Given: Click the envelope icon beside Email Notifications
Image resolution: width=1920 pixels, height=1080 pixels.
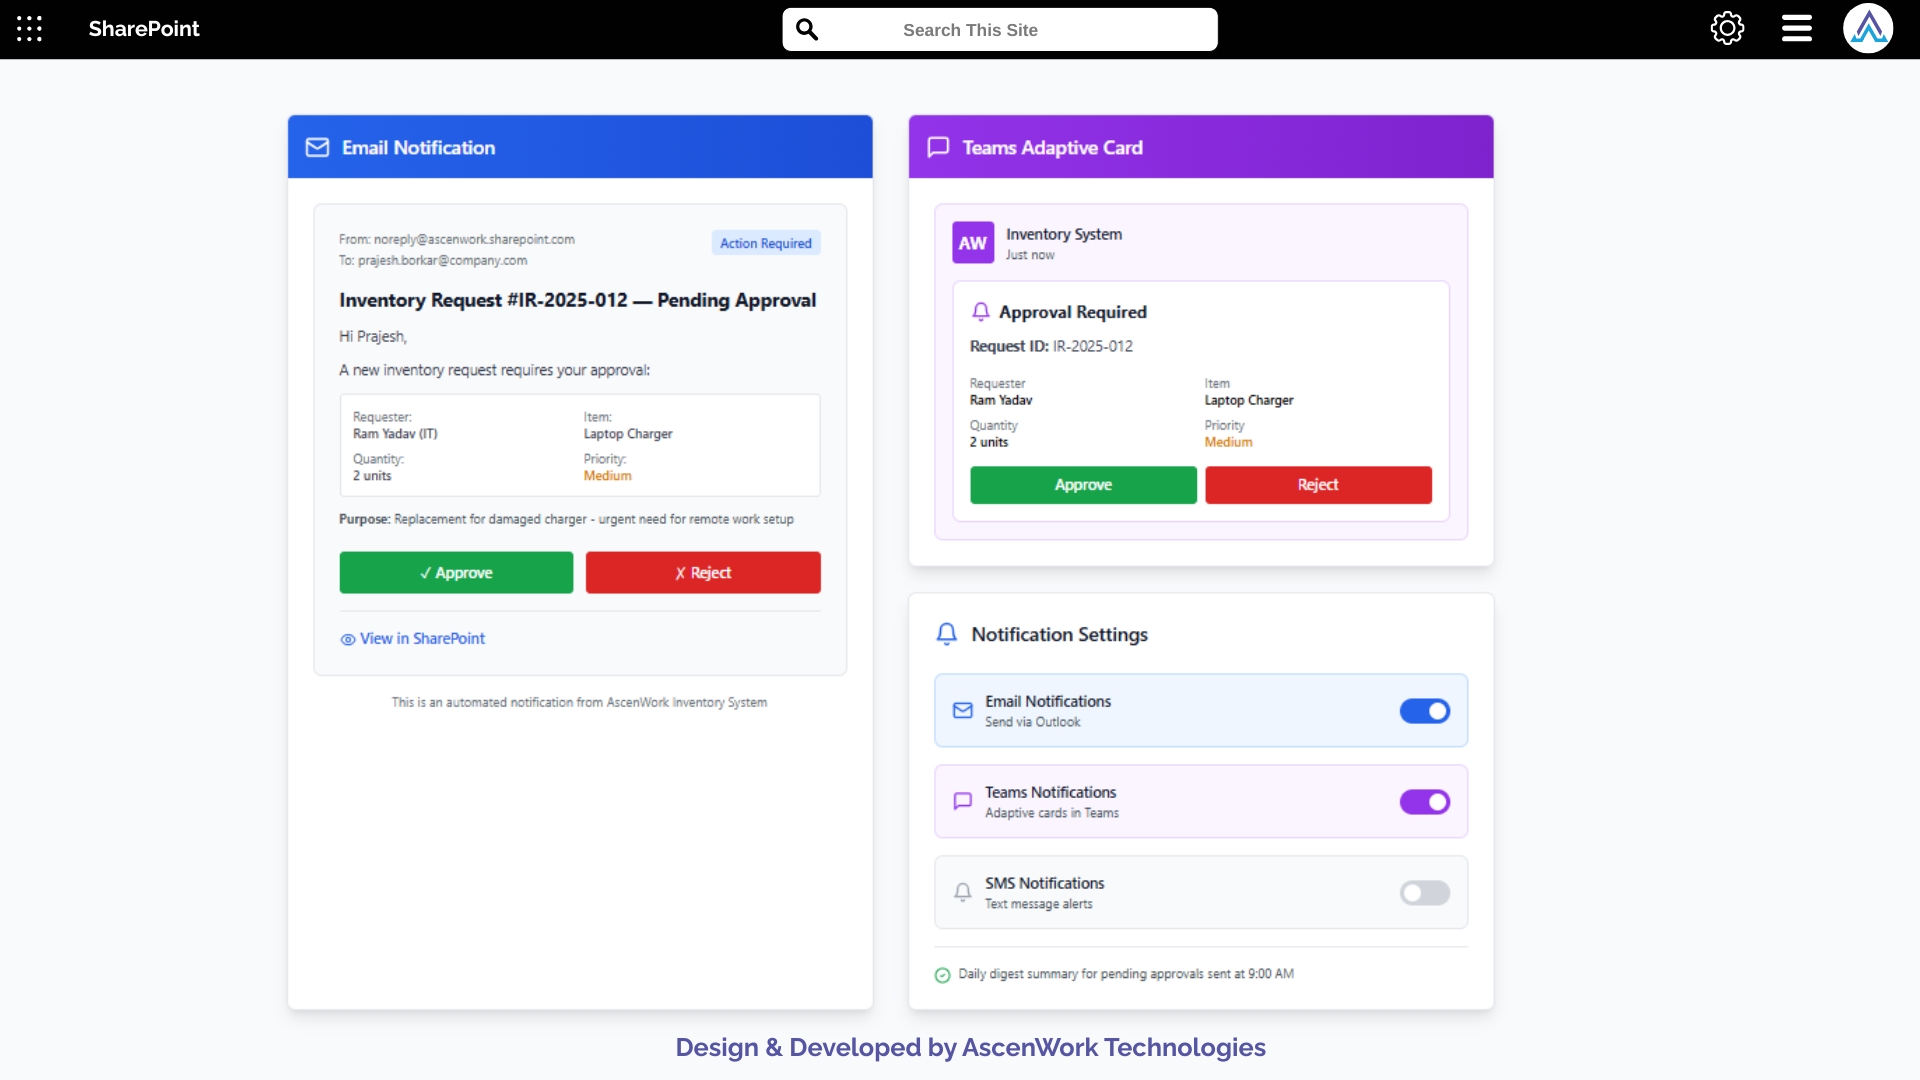Looking at the screenshot, I should pyautogui.click(x=962, y=710).
